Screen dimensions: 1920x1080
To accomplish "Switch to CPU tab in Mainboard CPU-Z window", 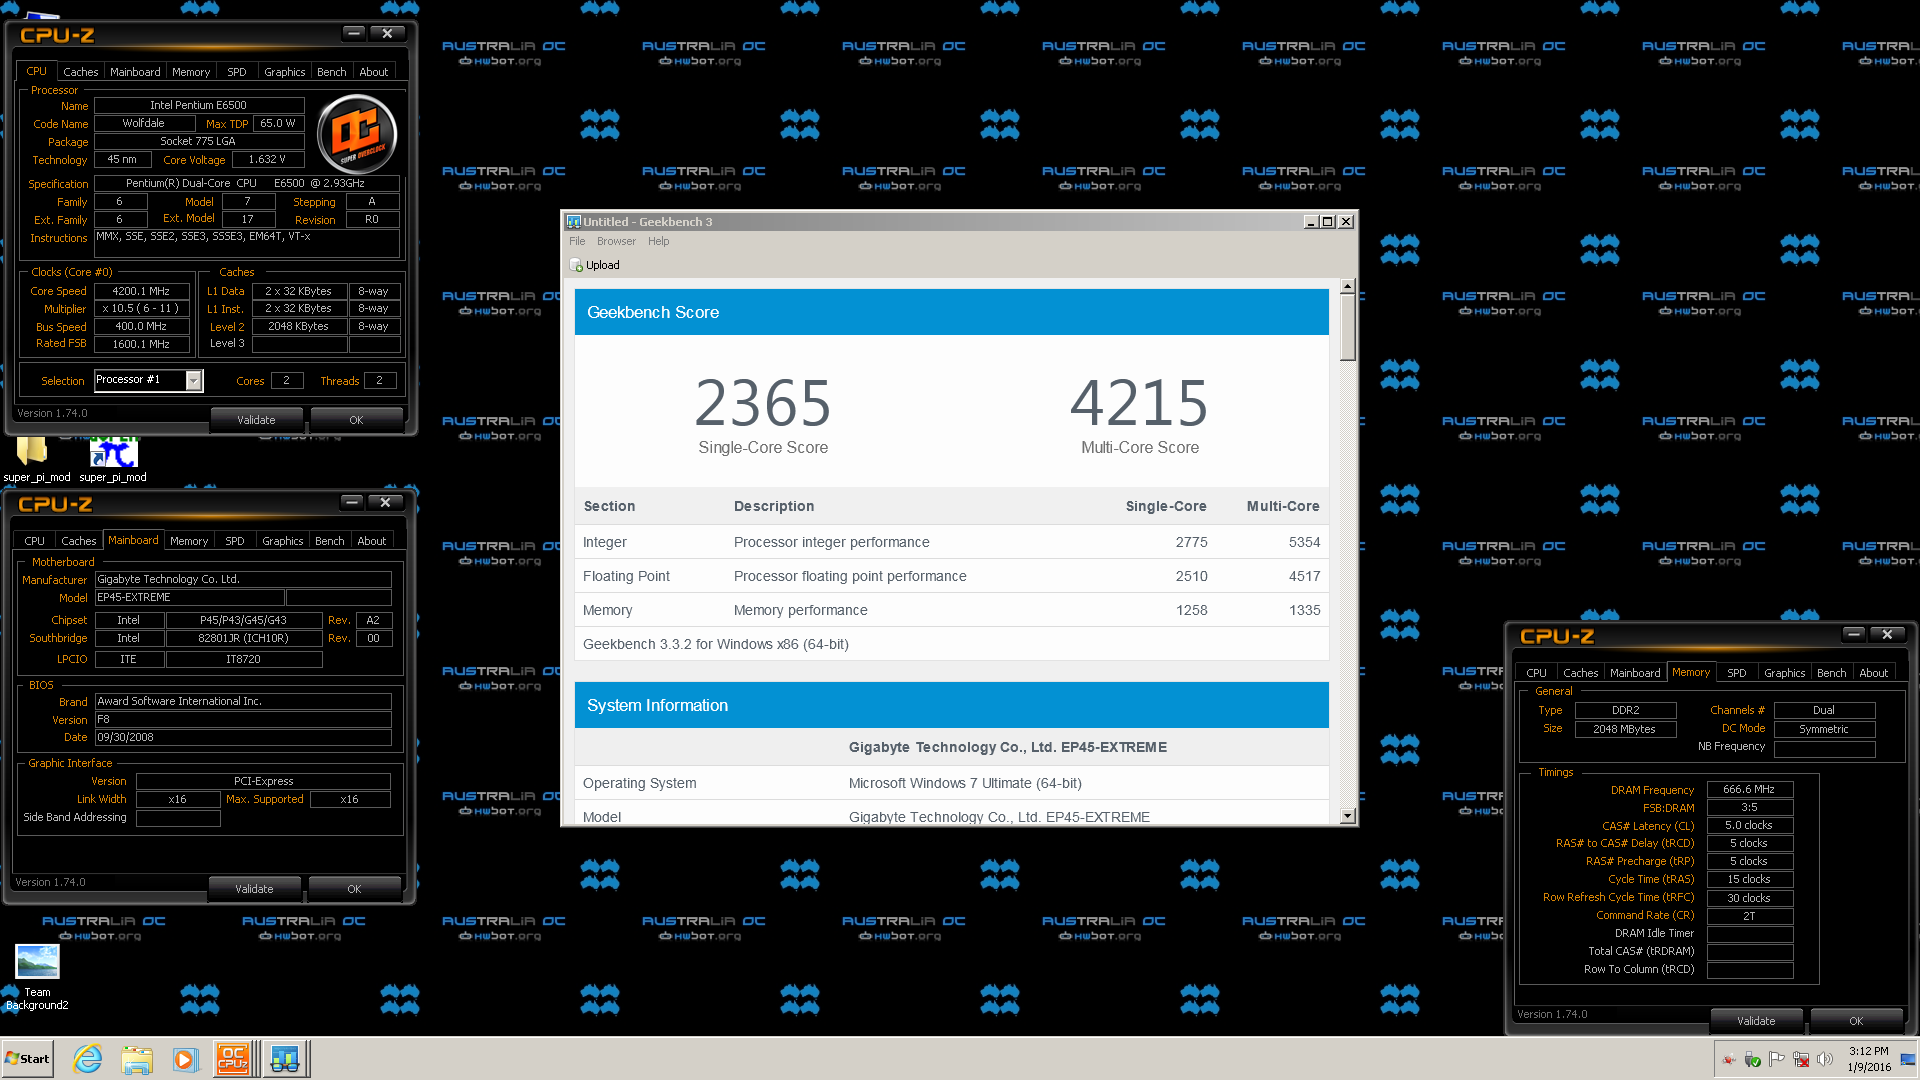I will click(x=35, y=541).
